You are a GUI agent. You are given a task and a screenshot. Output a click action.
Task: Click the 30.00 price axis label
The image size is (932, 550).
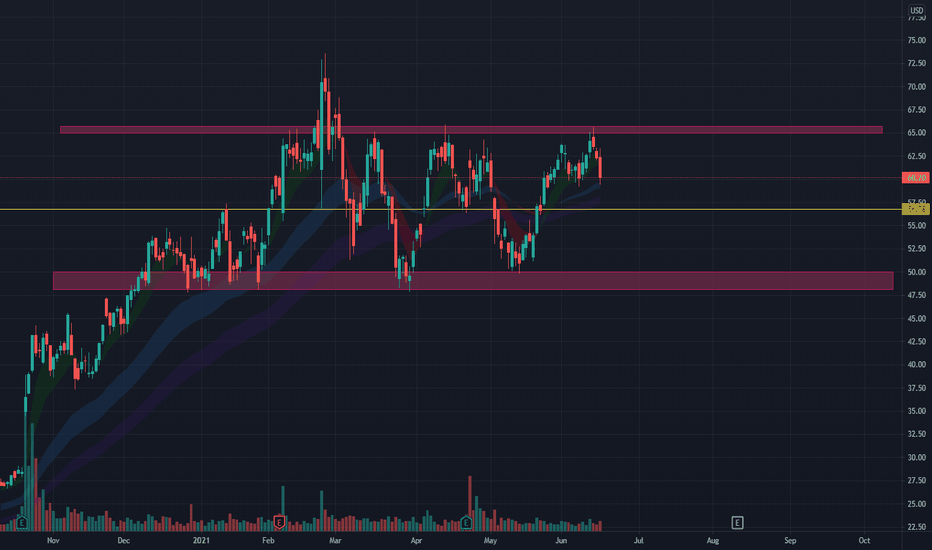(x=916, y=458)
